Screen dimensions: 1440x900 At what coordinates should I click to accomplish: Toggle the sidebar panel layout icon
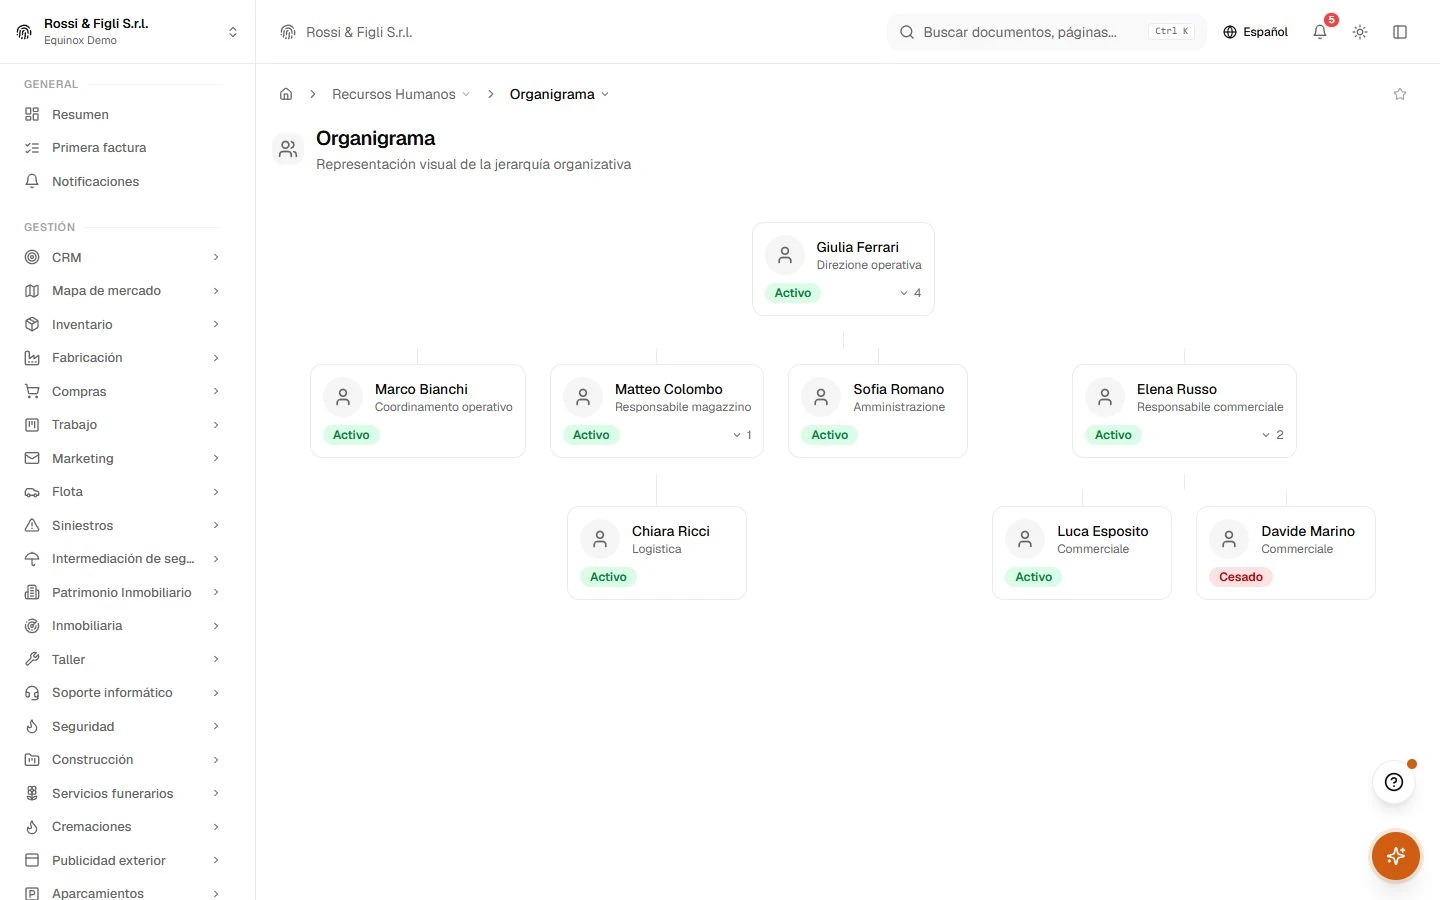[x=1400, y=32]
